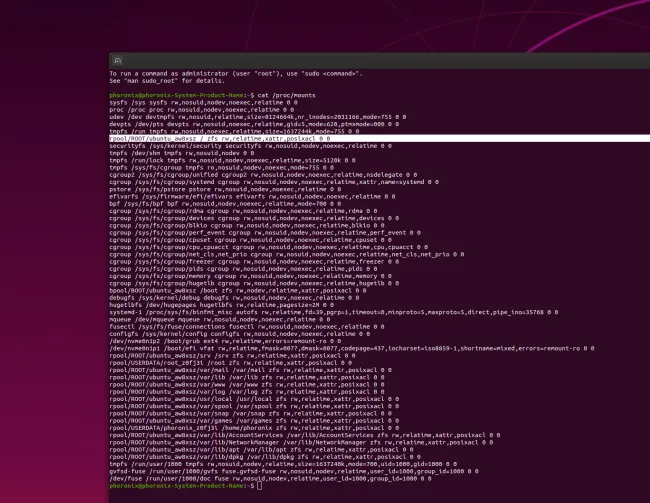Click the rpool /srv zfs mount line
650x503 pixels.
point(233,356)
